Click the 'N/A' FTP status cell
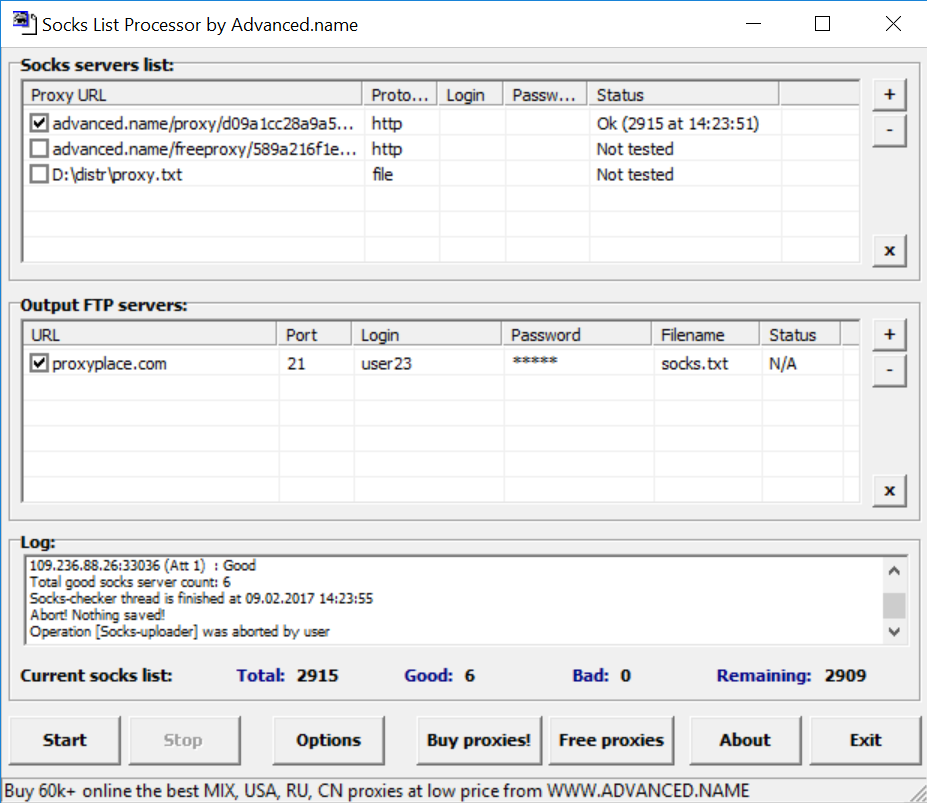Image resolution: width=927 pixels, height=803 pixels. tap(783, 364)
